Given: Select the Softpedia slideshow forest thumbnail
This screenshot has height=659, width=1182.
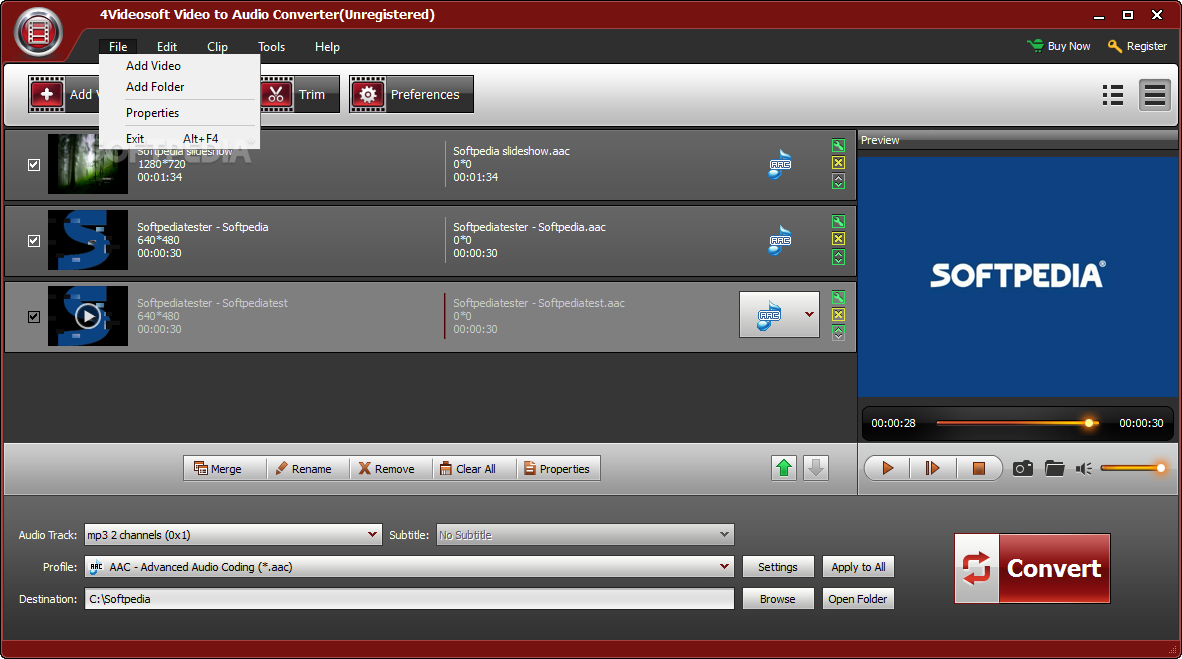Looking at the screenshot, I should 87,164.
